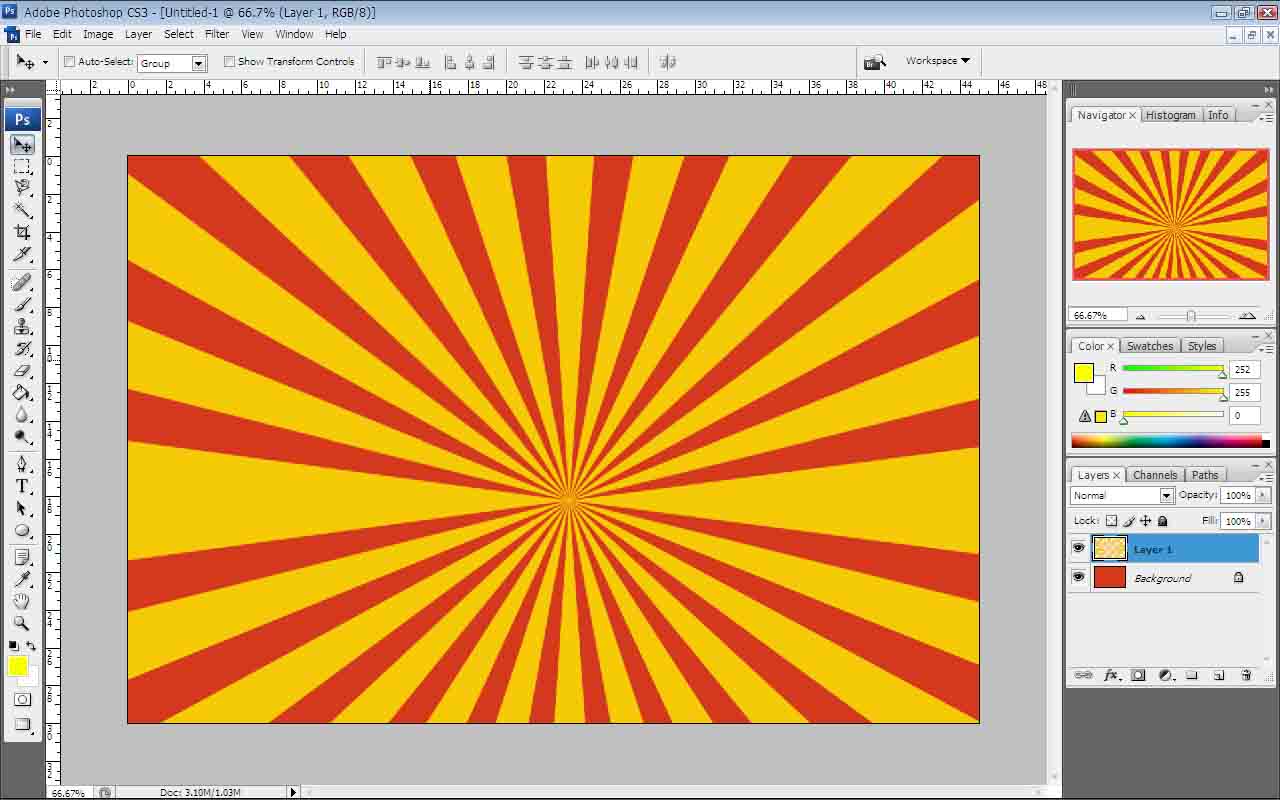
Task: Select the Path Selection tool
Action: (x=22, y=509)
